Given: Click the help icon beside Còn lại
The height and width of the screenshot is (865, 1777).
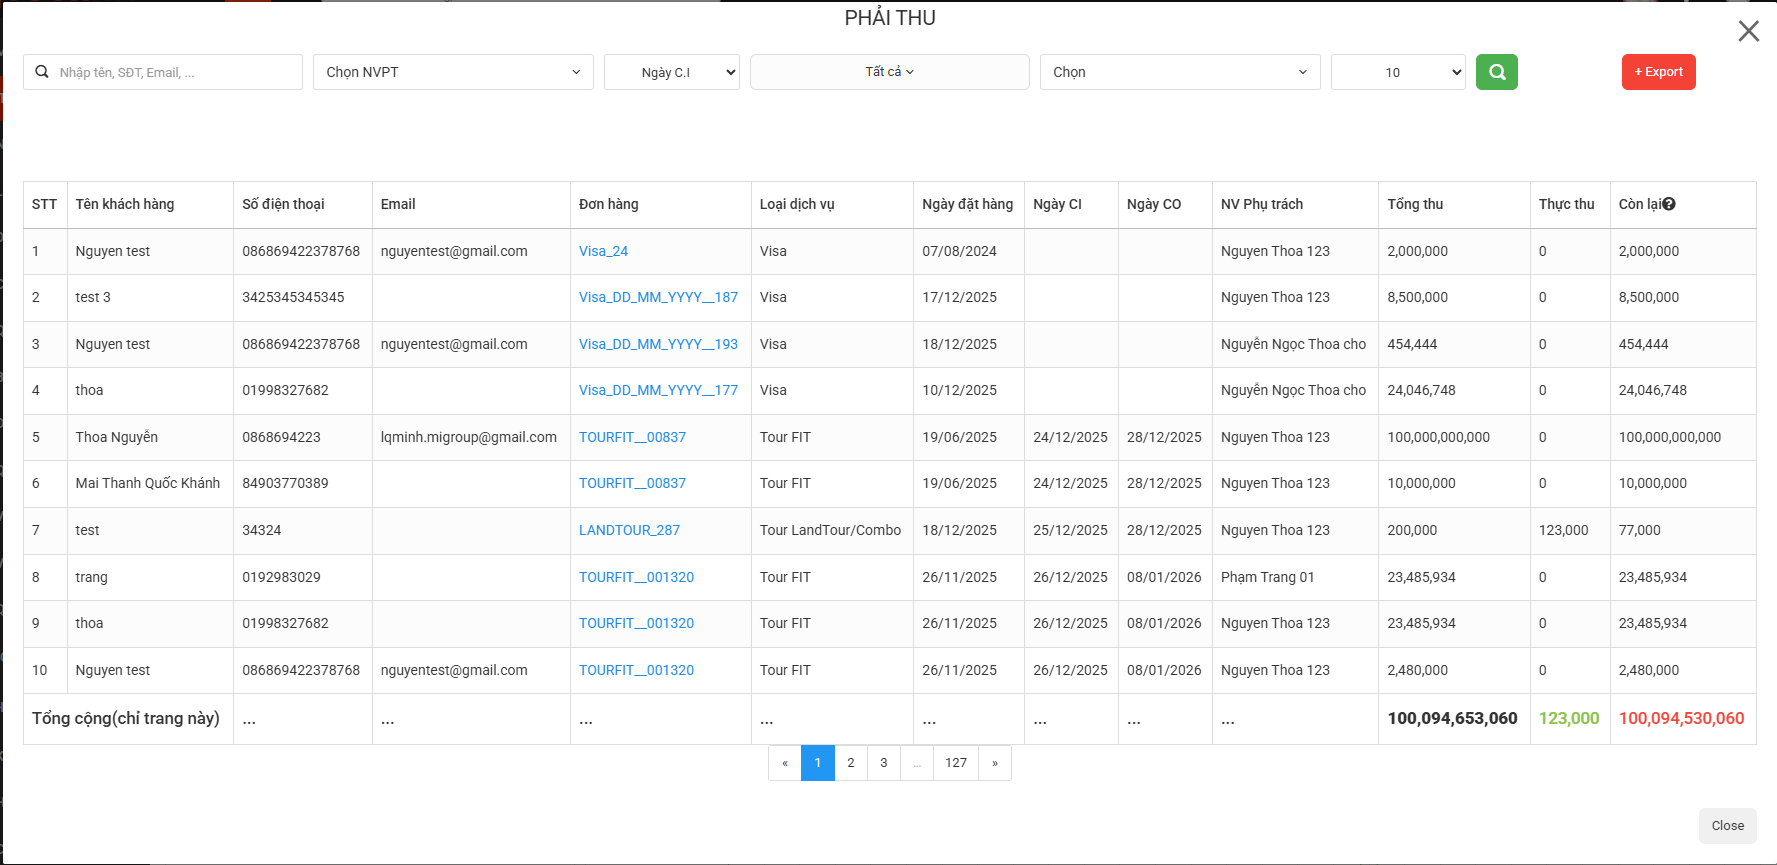Looking at the screenshot, I should point(1669,204).
